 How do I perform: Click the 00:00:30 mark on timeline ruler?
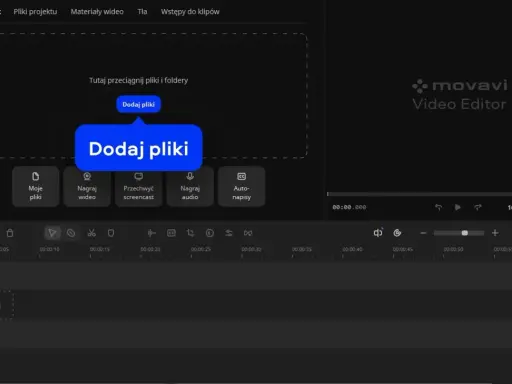(x=251, y=249)
